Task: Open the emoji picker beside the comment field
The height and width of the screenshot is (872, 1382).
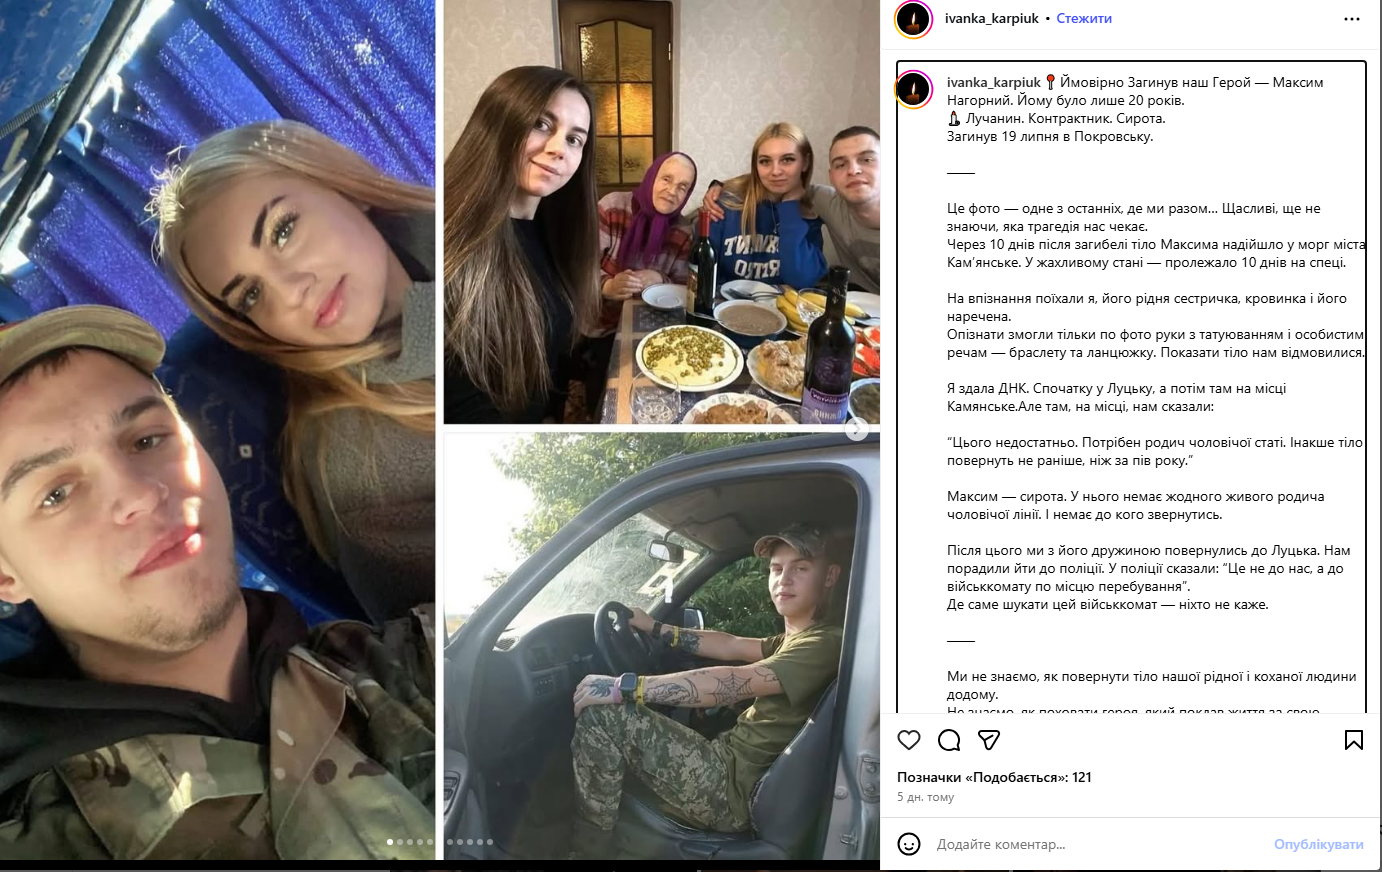Action: point(909,844)
